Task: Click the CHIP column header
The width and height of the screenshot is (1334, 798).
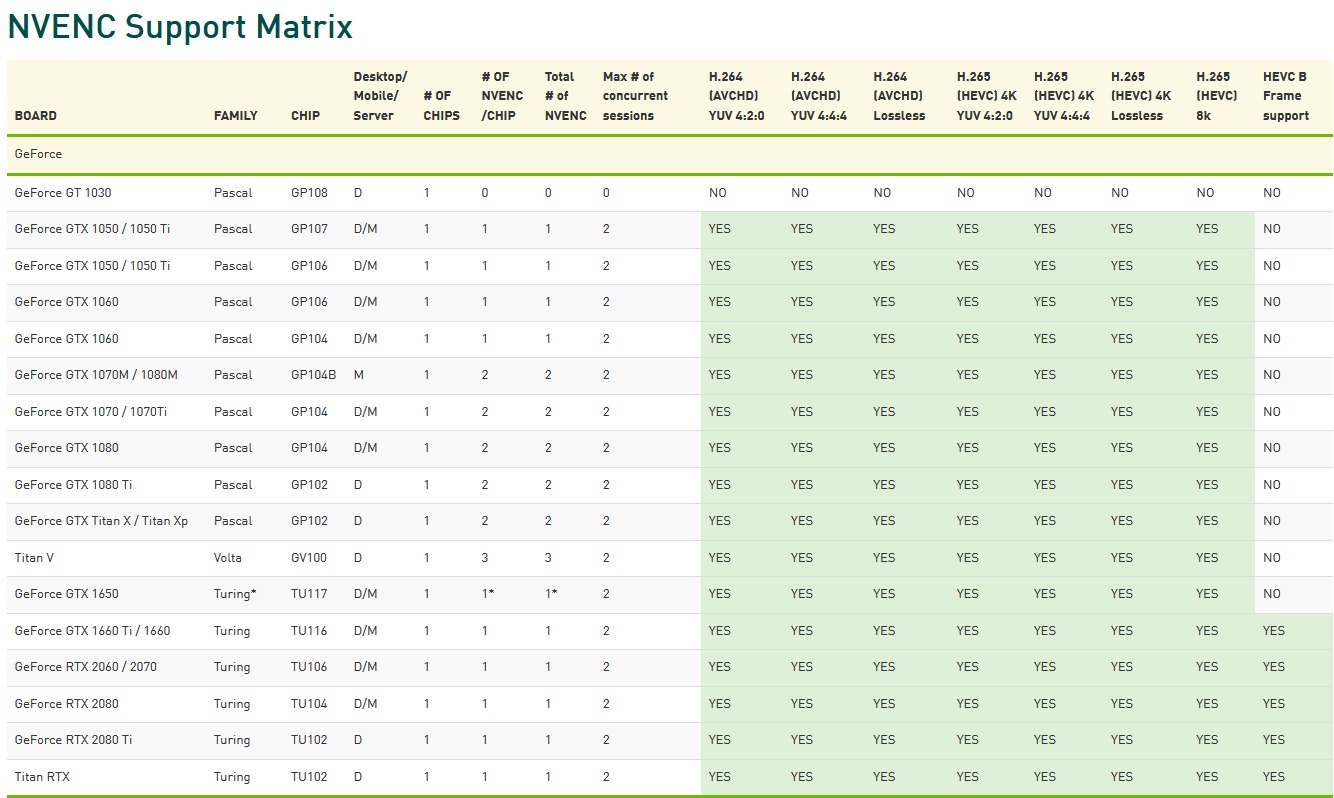Action: pyautogui.click(x=306, y=116)
